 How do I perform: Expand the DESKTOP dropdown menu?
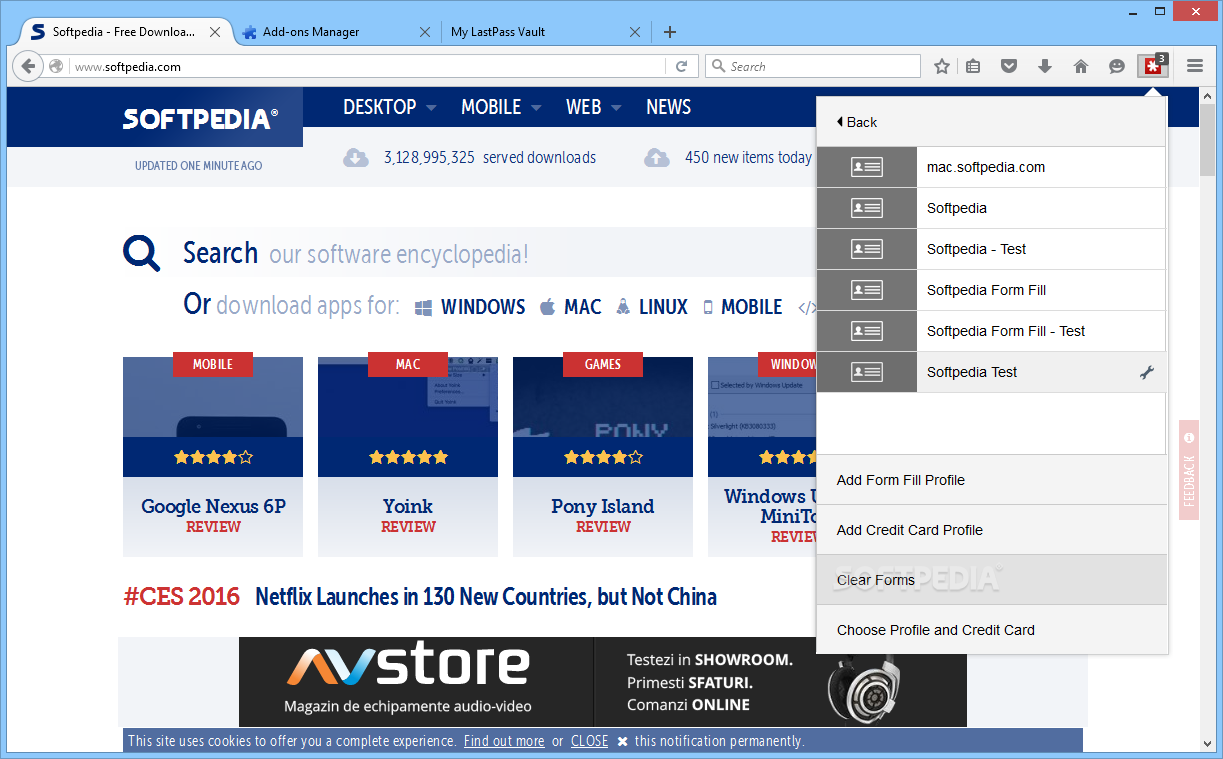point(390,107)
